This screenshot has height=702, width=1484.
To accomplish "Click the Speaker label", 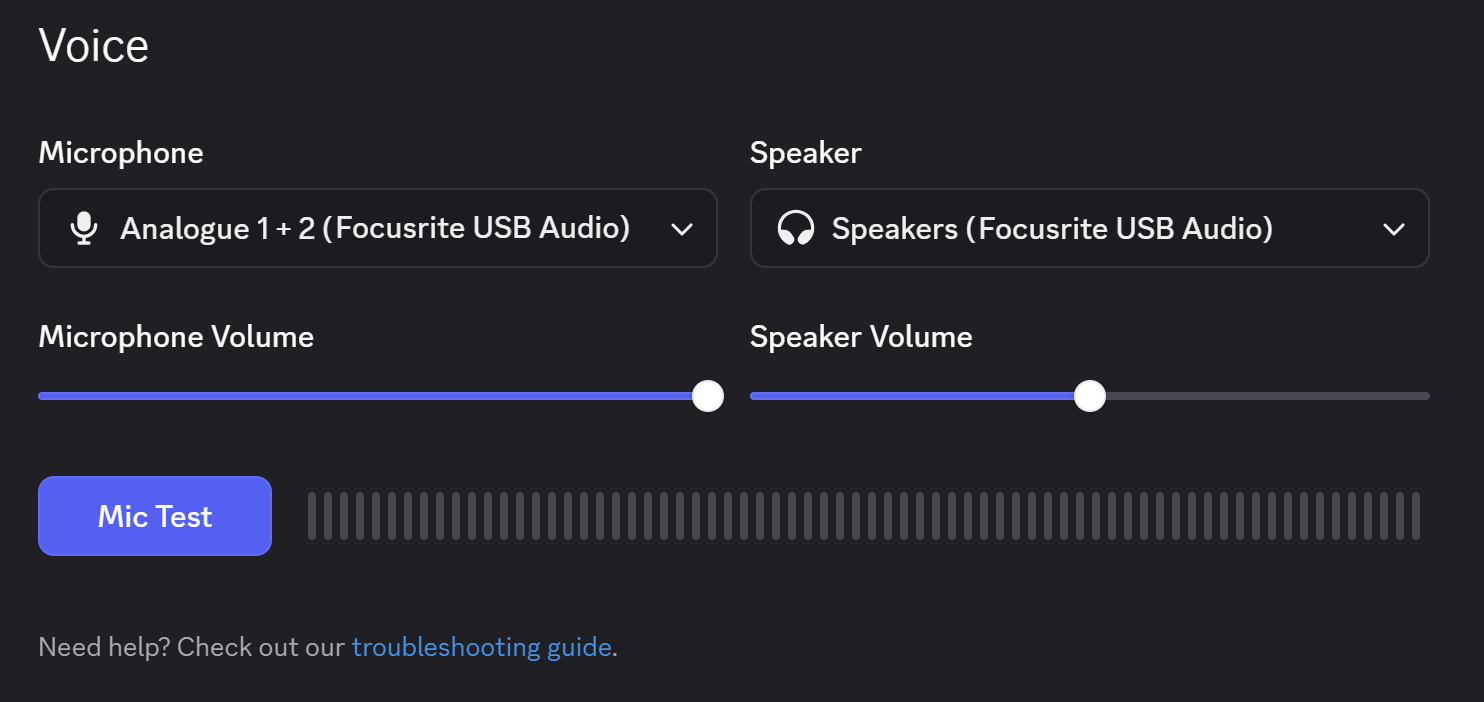I will 806,152.
